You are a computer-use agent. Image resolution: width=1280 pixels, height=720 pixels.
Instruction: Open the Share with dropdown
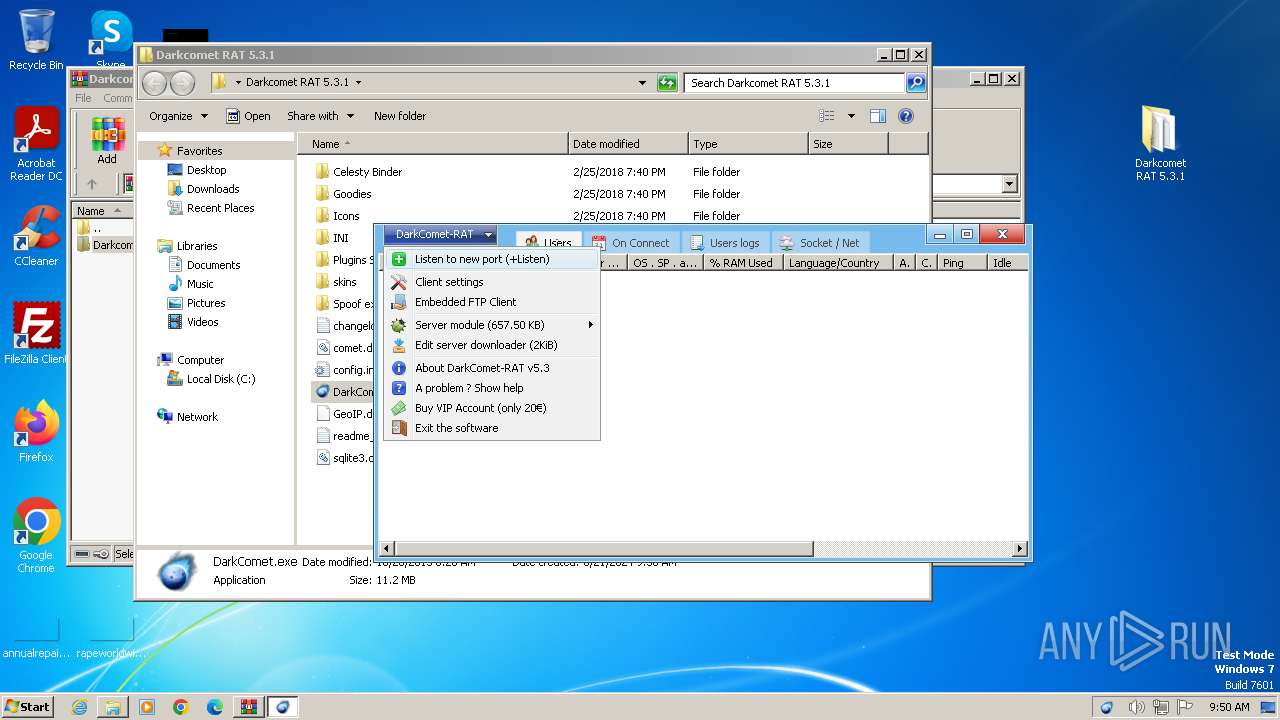pyautogui.click(x=320, y=116)
